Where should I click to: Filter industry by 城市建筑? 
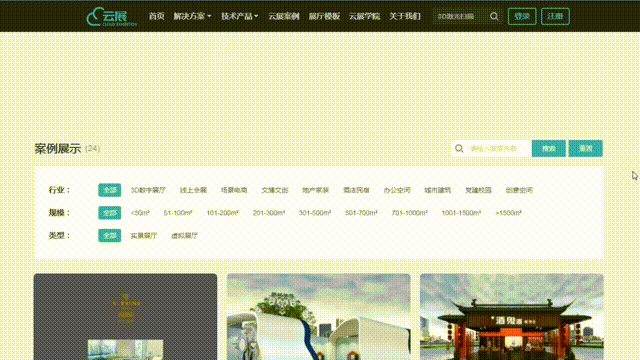point(438,190)
